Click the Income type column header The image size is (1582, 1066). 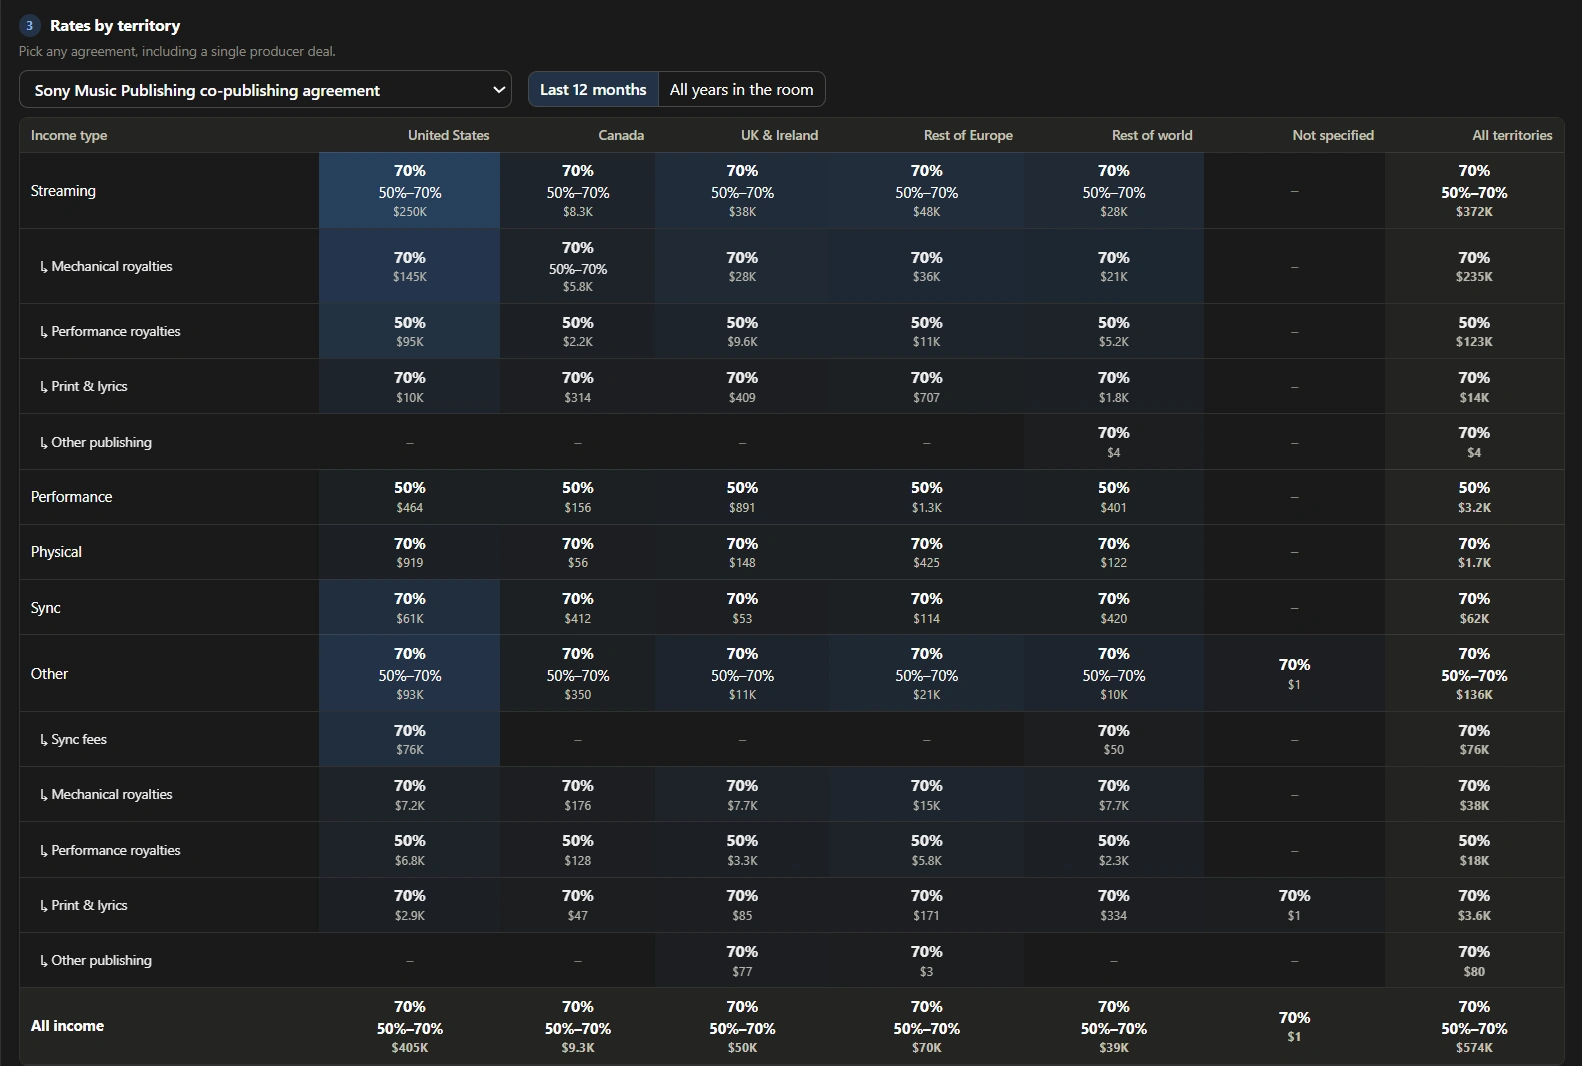(69, 135)
